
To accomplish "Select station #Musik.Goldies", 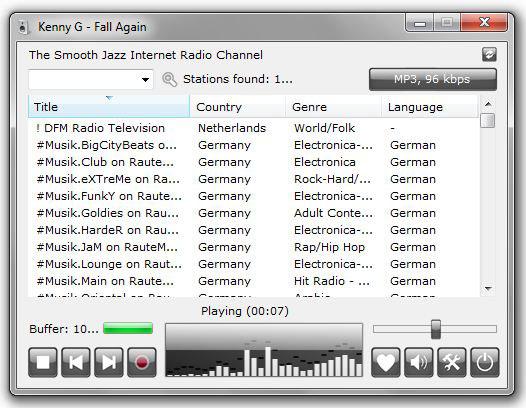I will pos(253,213).
